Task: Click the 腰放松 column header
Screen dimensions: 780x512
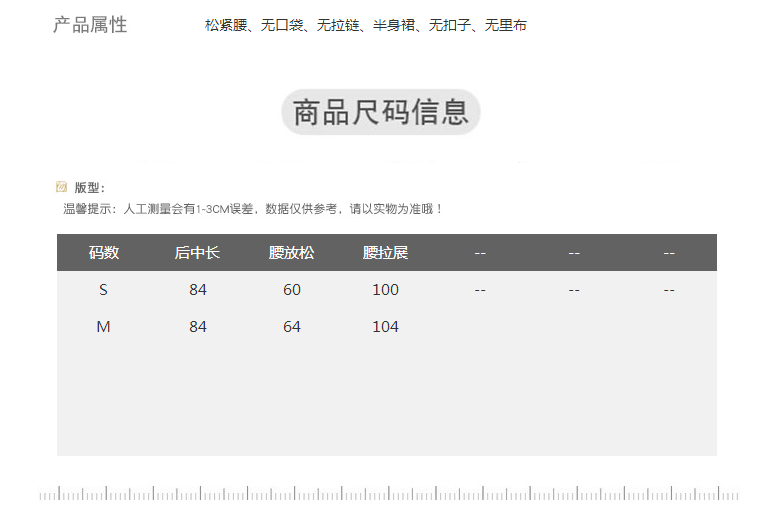Action: pos(292,253)
